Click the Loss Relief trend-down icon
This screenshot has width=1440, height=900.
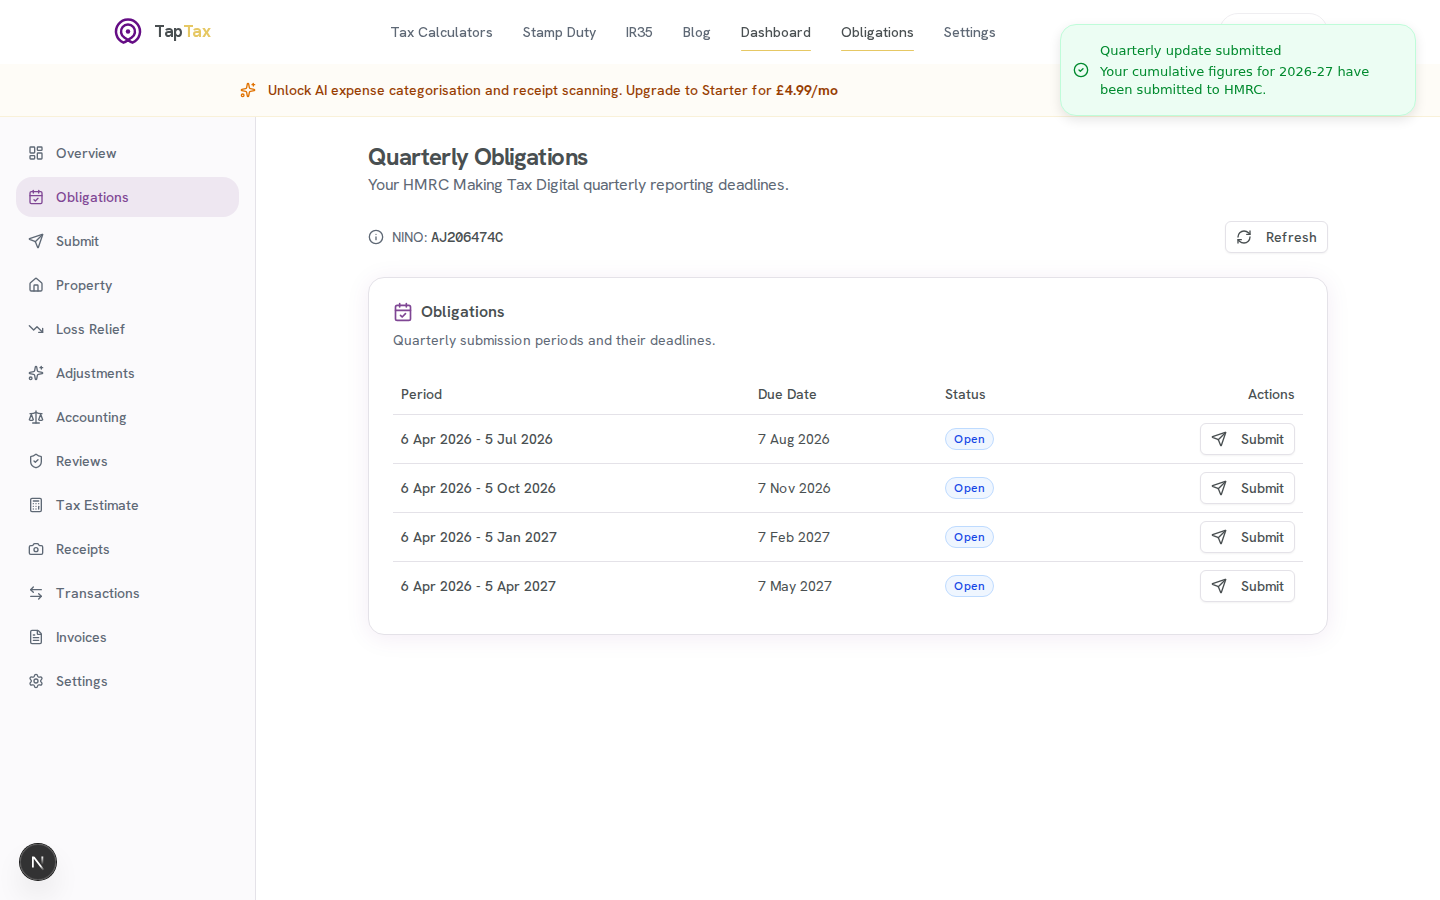36,329
